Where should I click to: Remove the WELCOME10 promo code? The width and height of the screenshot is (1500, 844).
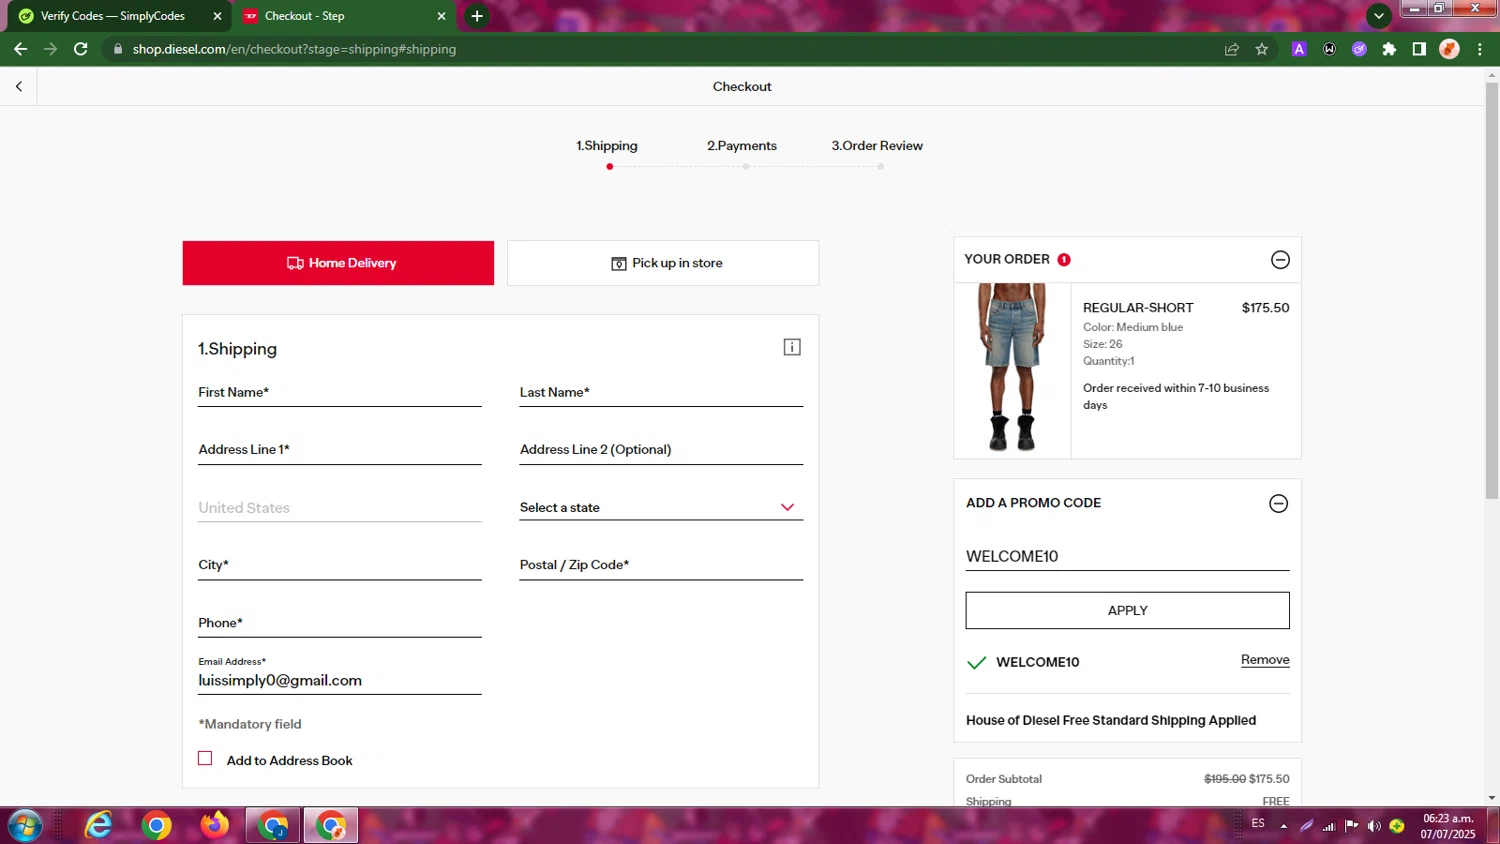pyautogui.click(x=1265, y=660)
